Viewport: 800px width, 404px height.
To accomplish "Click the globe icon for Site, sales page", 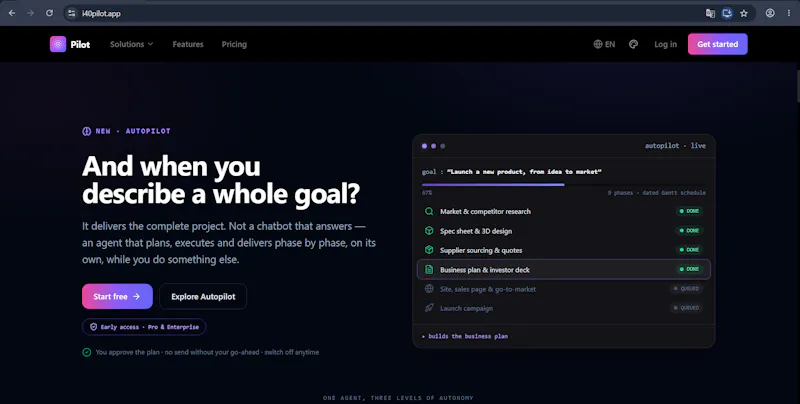I will pyautogui.click(x=429, y=289).
